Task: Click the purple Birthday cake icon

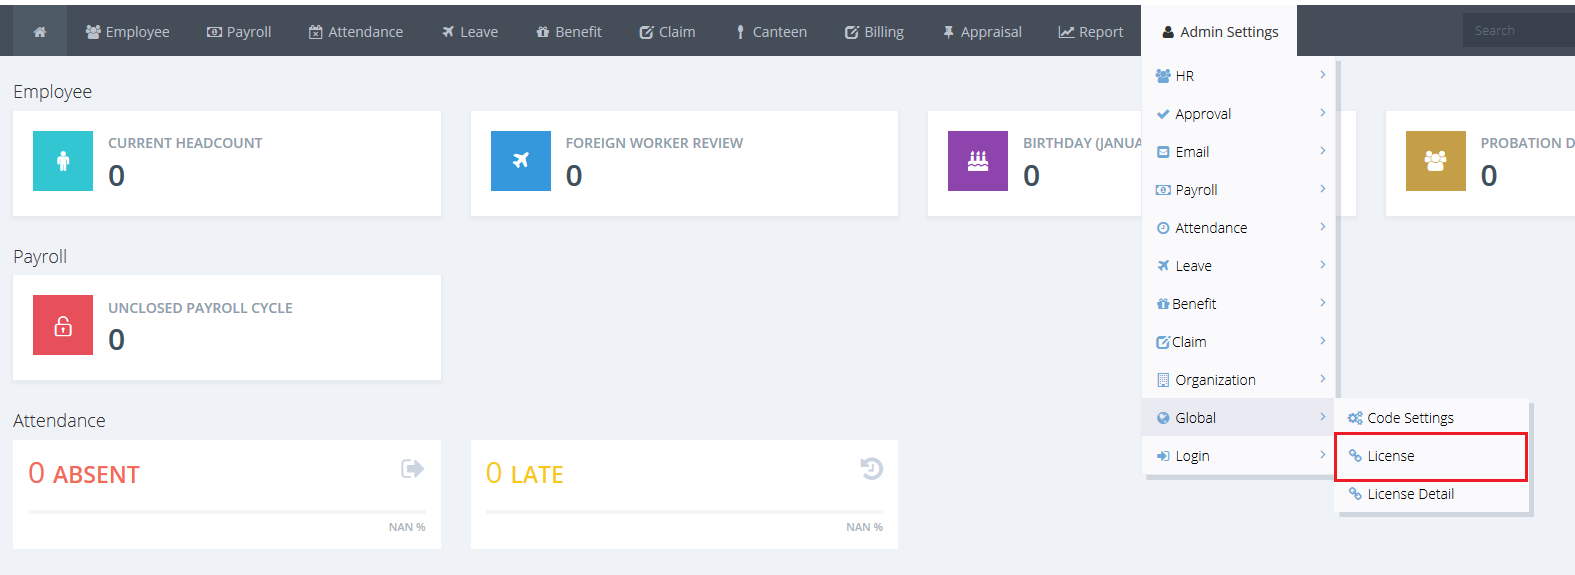Action: (977, 161)
